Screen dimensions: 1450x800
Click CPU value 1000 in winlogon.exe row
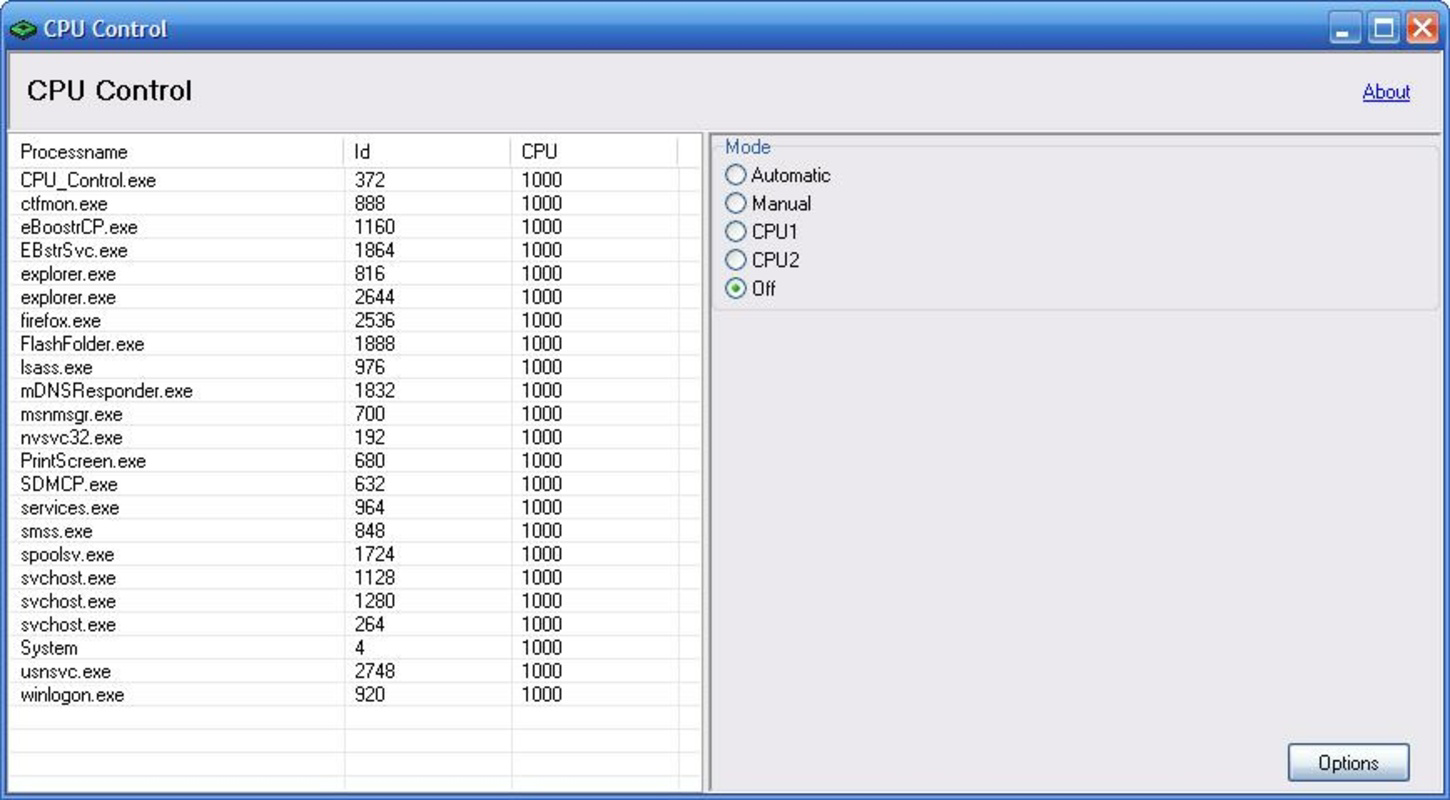542,695
